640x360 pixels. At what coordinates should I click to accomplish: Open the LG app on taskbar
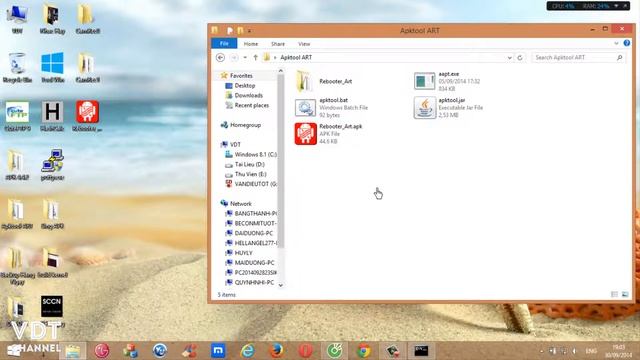tap(102, 351)
